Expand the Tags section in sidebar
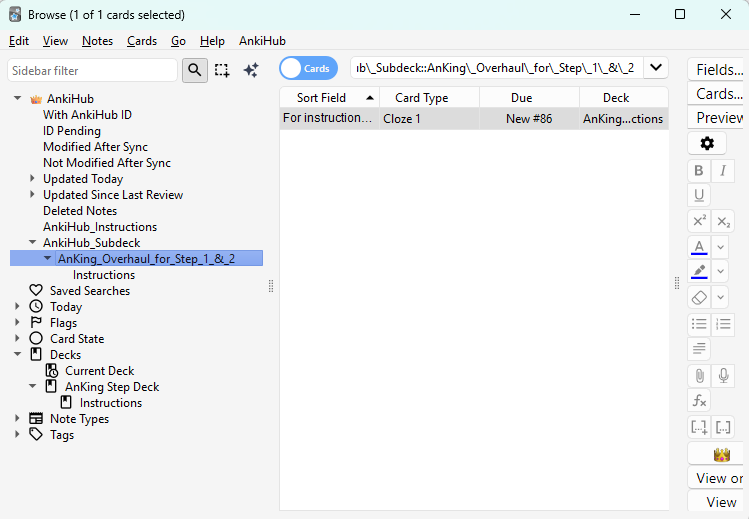The height and width of the screenshot is (519, 749). point(18,435)
